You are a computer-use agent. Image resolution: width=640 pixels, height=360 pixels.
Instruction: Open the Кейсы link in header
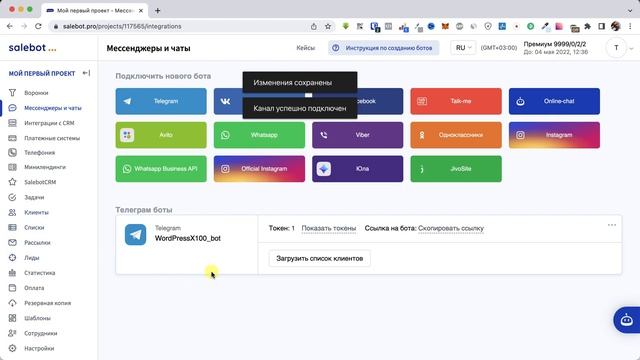305,48
